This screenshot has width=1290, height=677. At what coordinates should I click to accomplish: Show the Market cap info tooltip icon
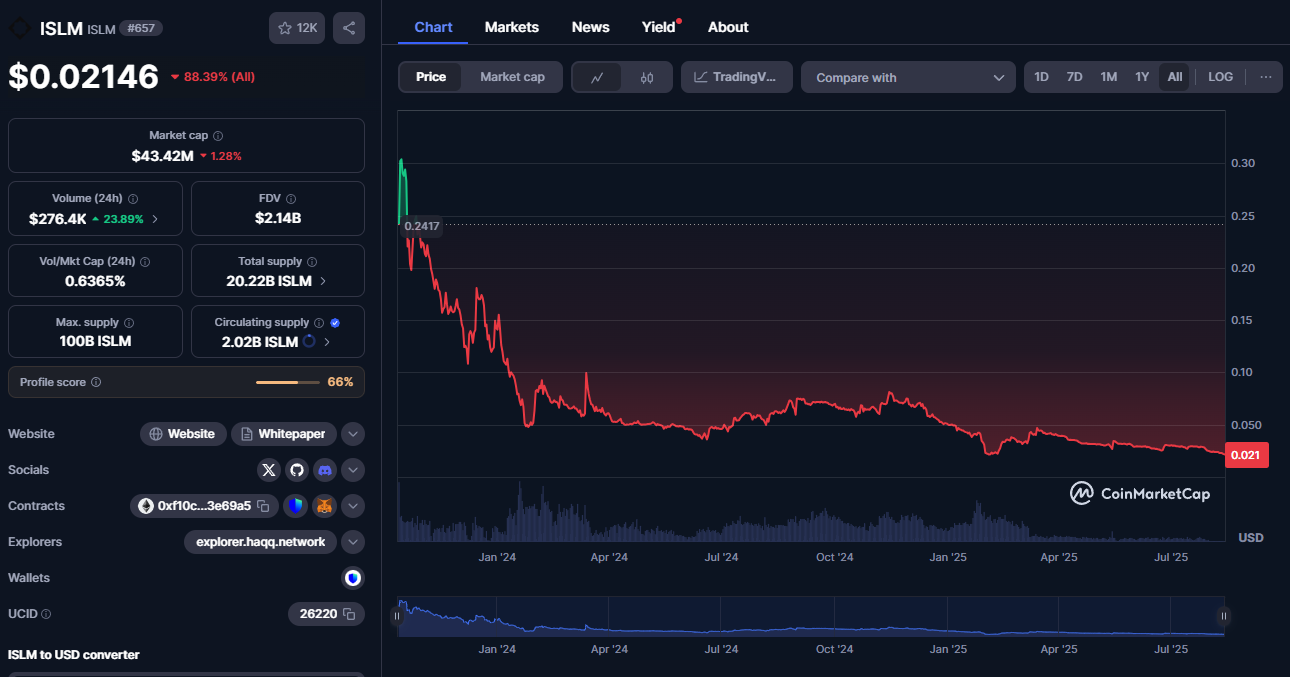218,135
